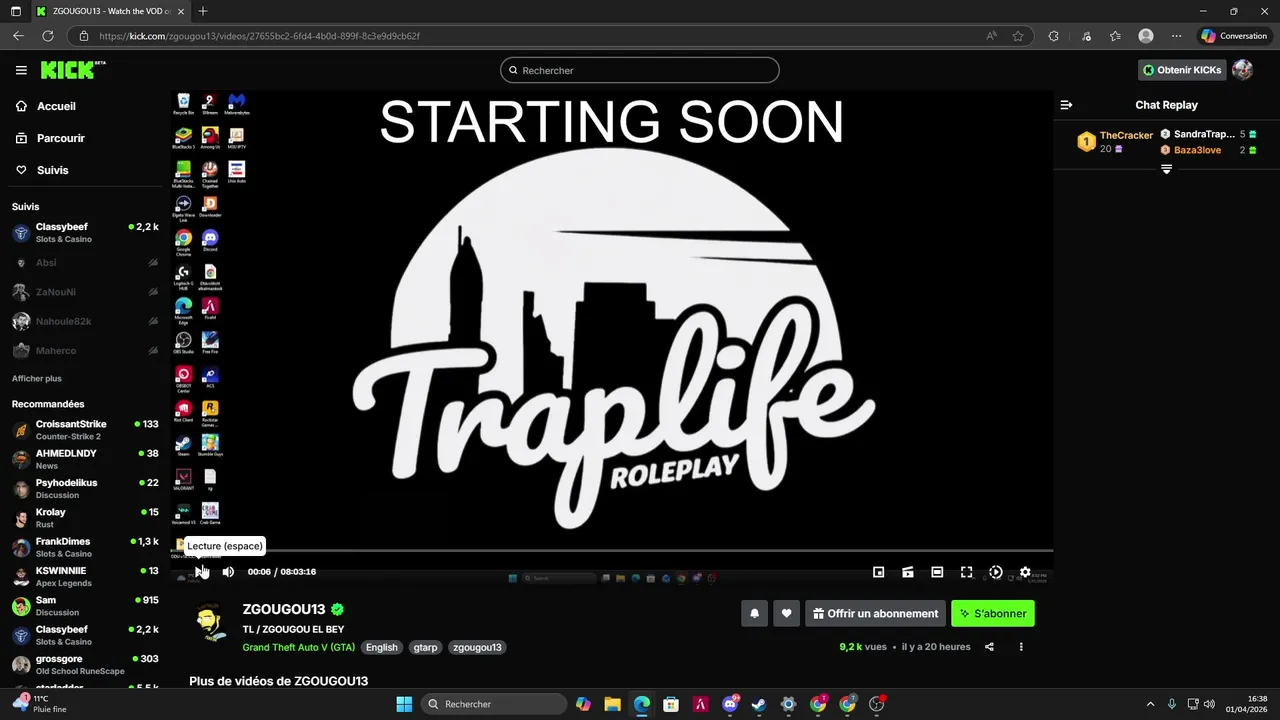Click Offrir un abonnement button

876,613
